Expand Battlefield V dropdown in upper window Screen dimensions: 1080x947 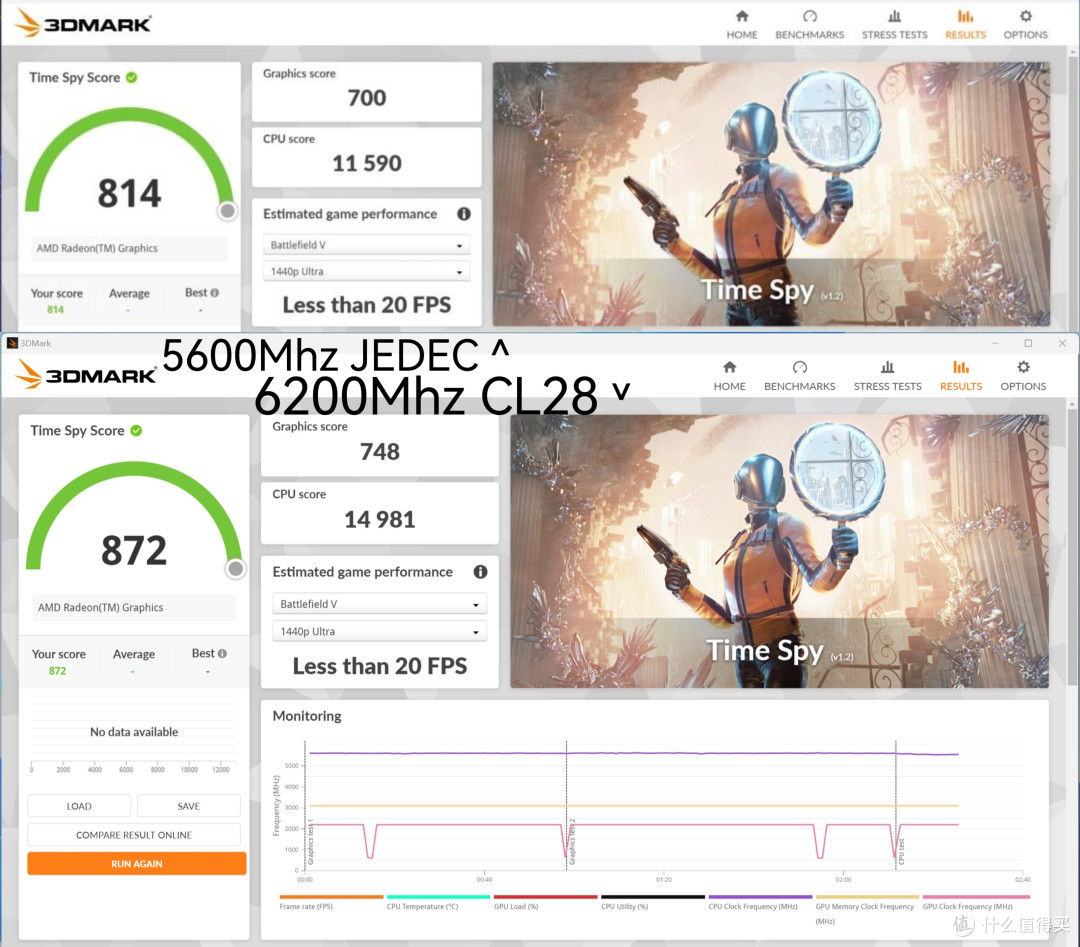coord(366,244)
